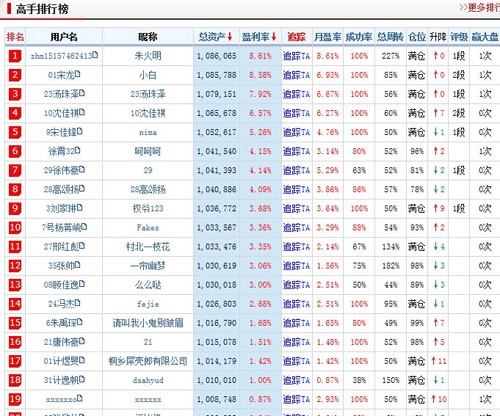Open the 更多排行 link
Screen dimensions: 500x416
[480, 7]
